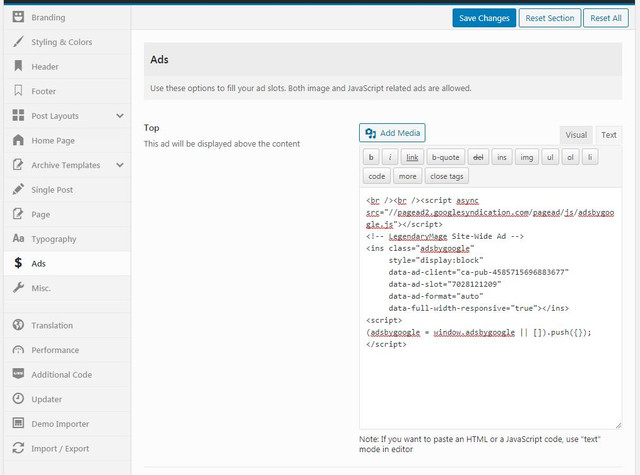Screen dimensions: 640x475
Task: Click the Header bookmark icon
Action: click(18, 66)
